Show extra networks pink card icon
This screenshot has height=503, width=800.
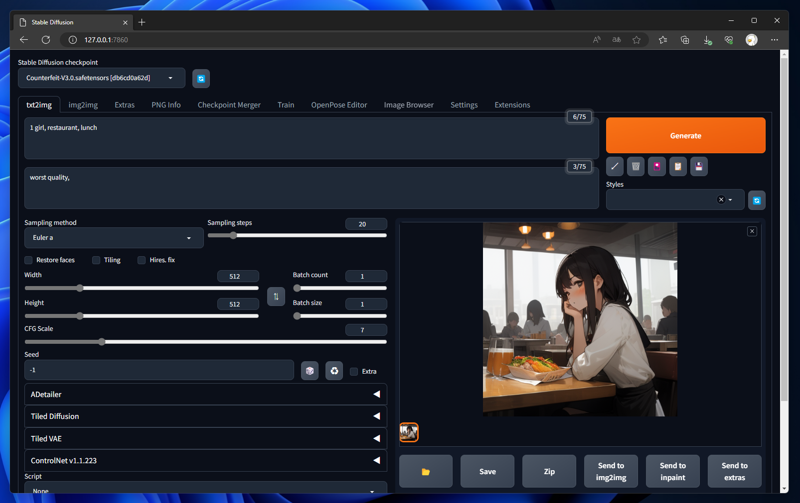[657, 166]
